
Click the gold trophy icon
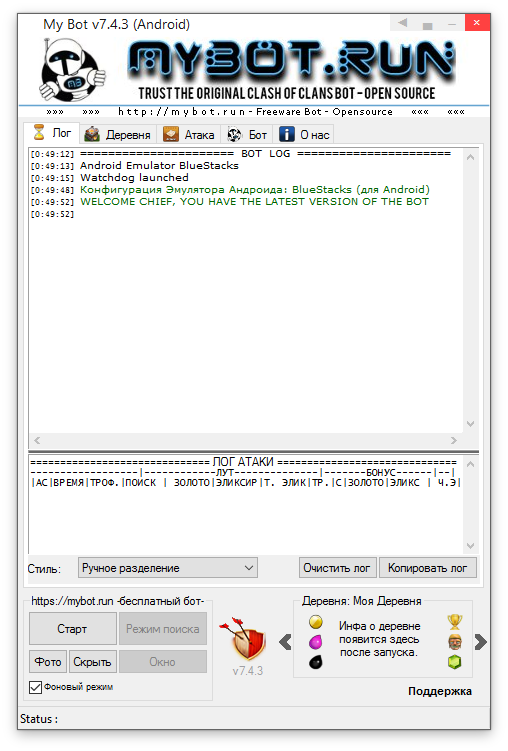click(x=454, y=622)
